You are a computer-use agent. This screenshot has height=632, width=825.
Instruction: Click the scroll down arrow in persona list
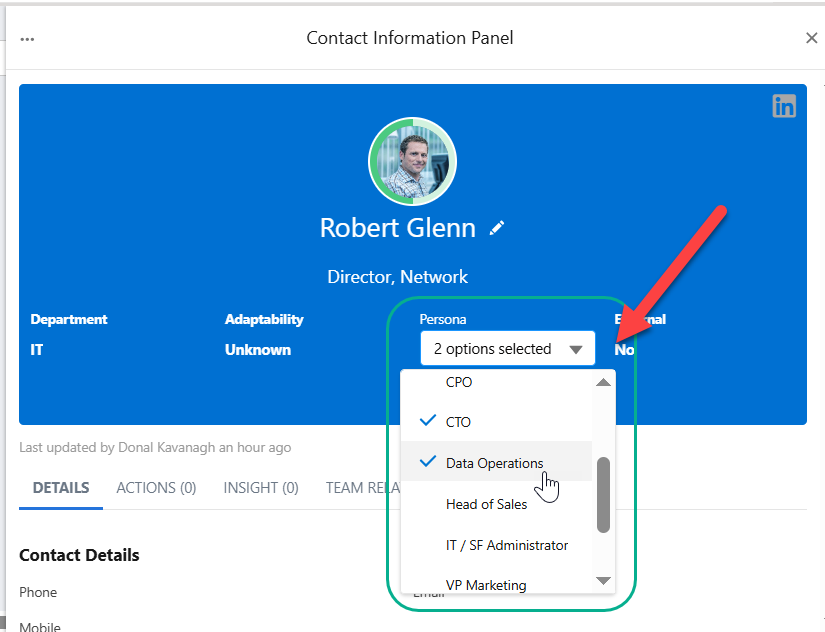pos(603,580)
